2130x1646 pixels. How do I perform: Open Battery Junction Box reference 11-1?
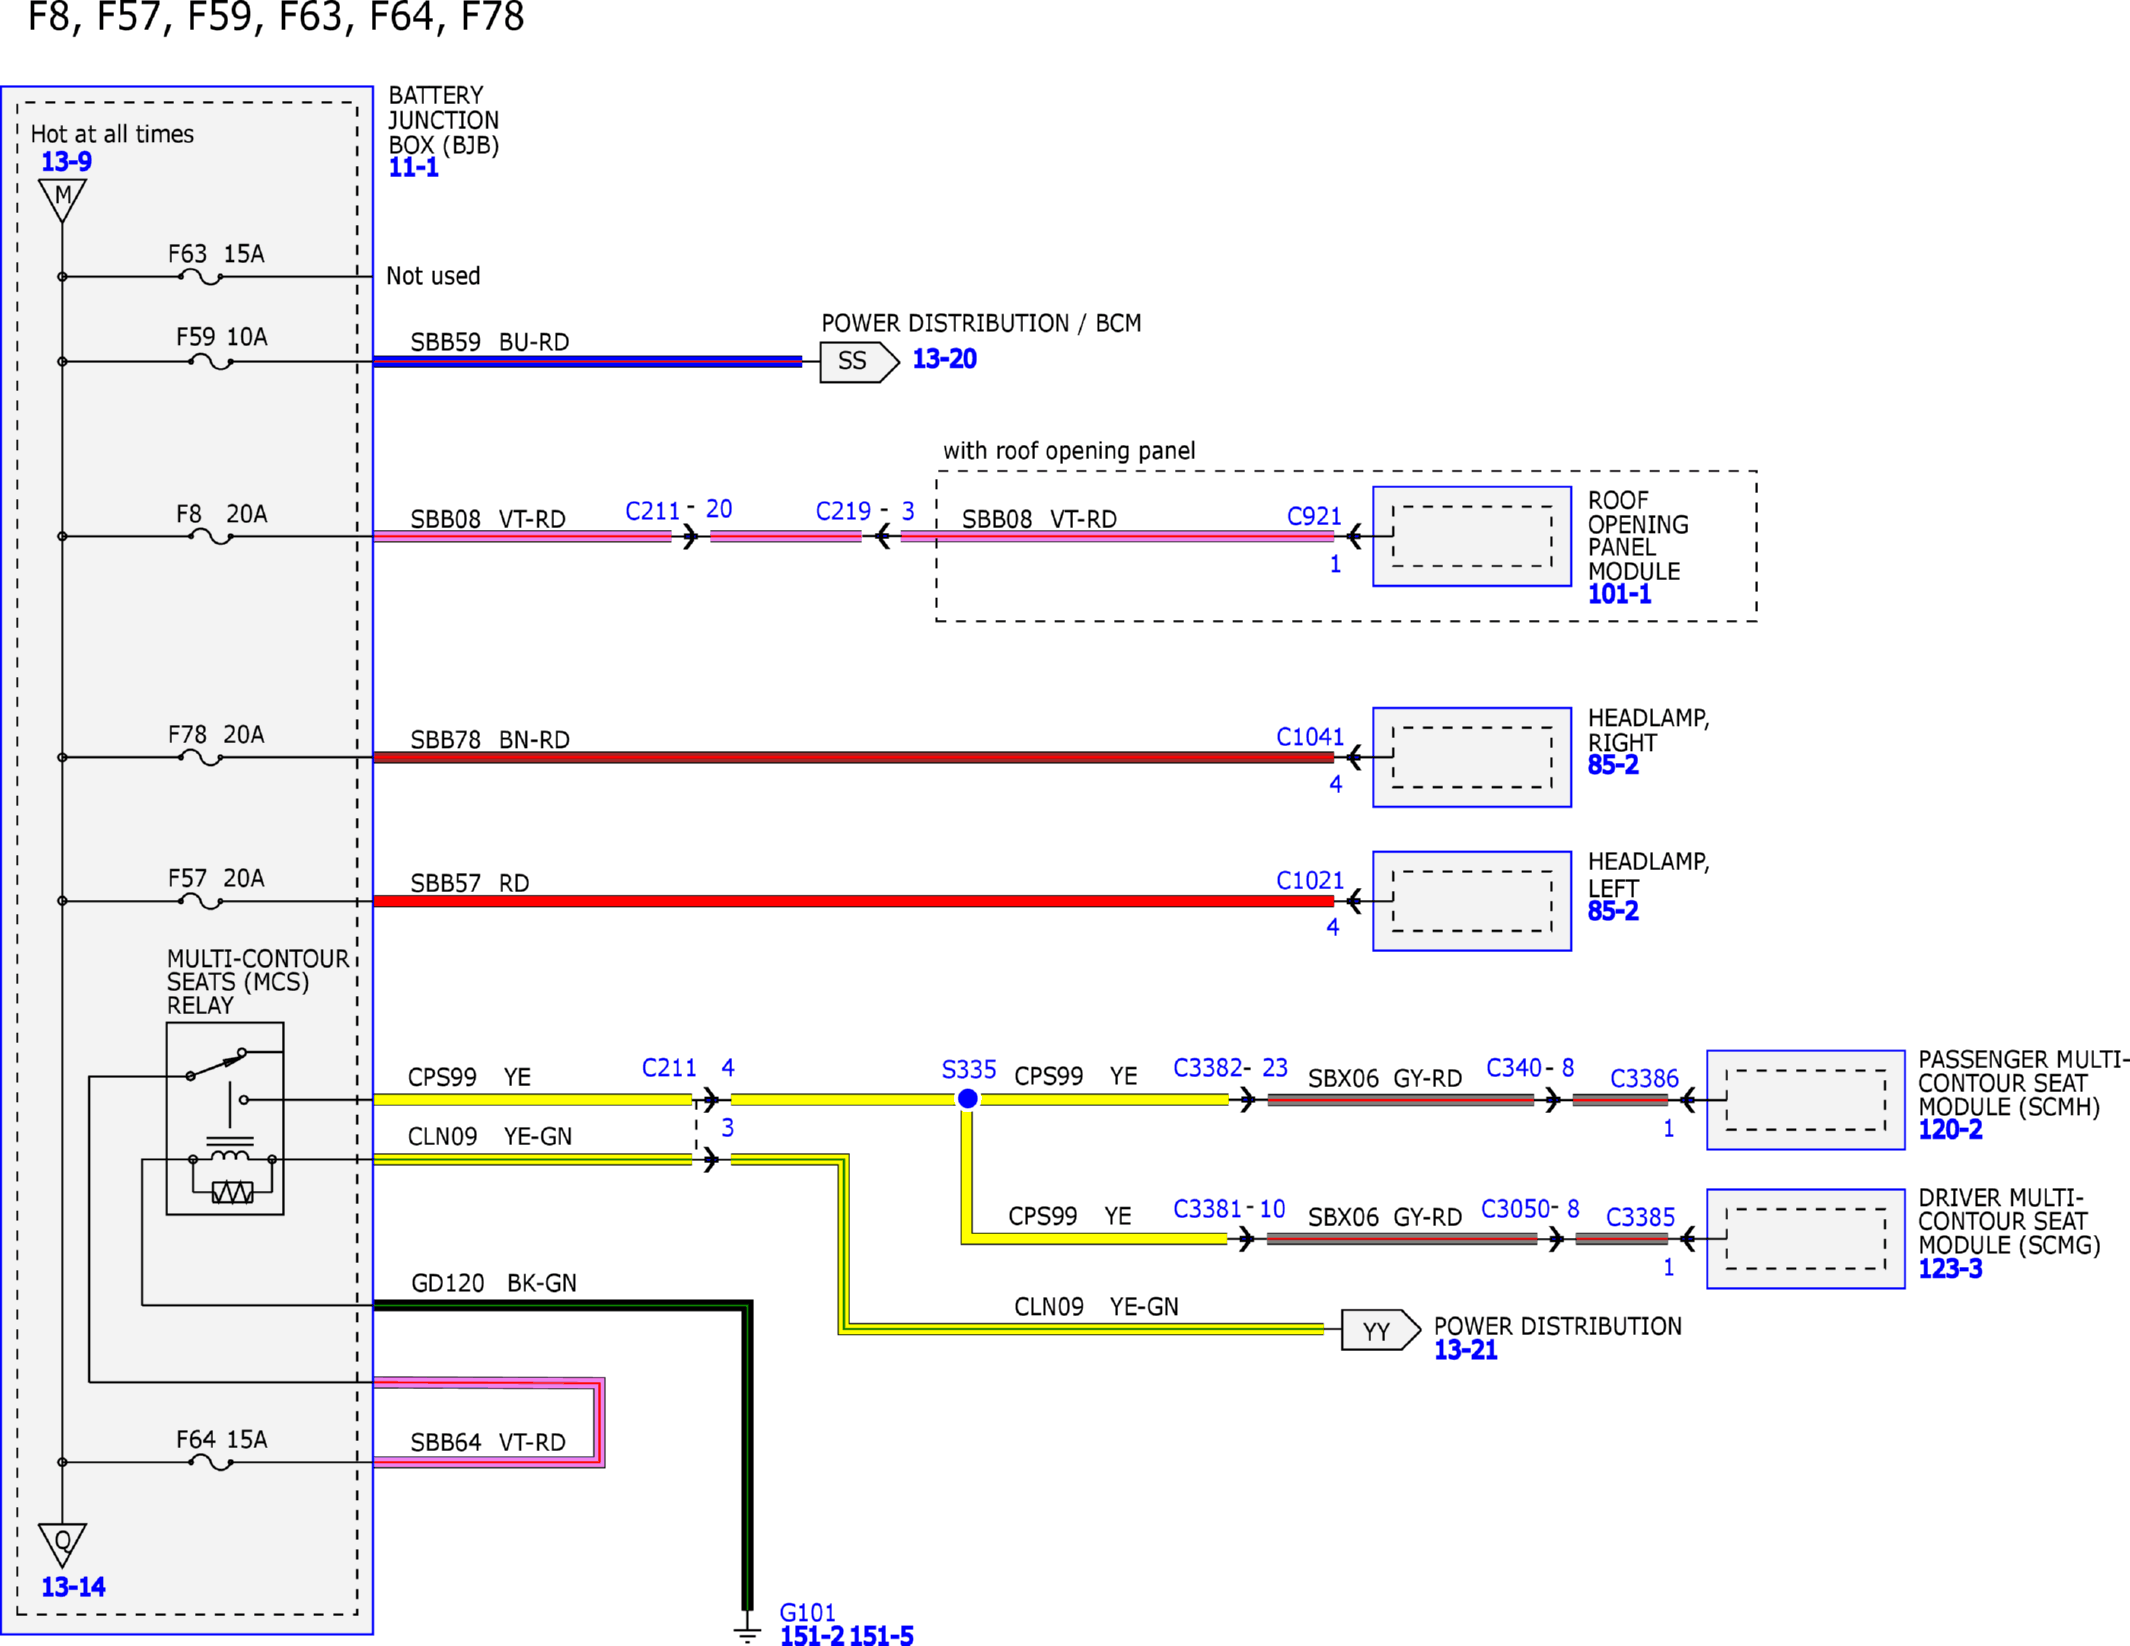(413, 167)
